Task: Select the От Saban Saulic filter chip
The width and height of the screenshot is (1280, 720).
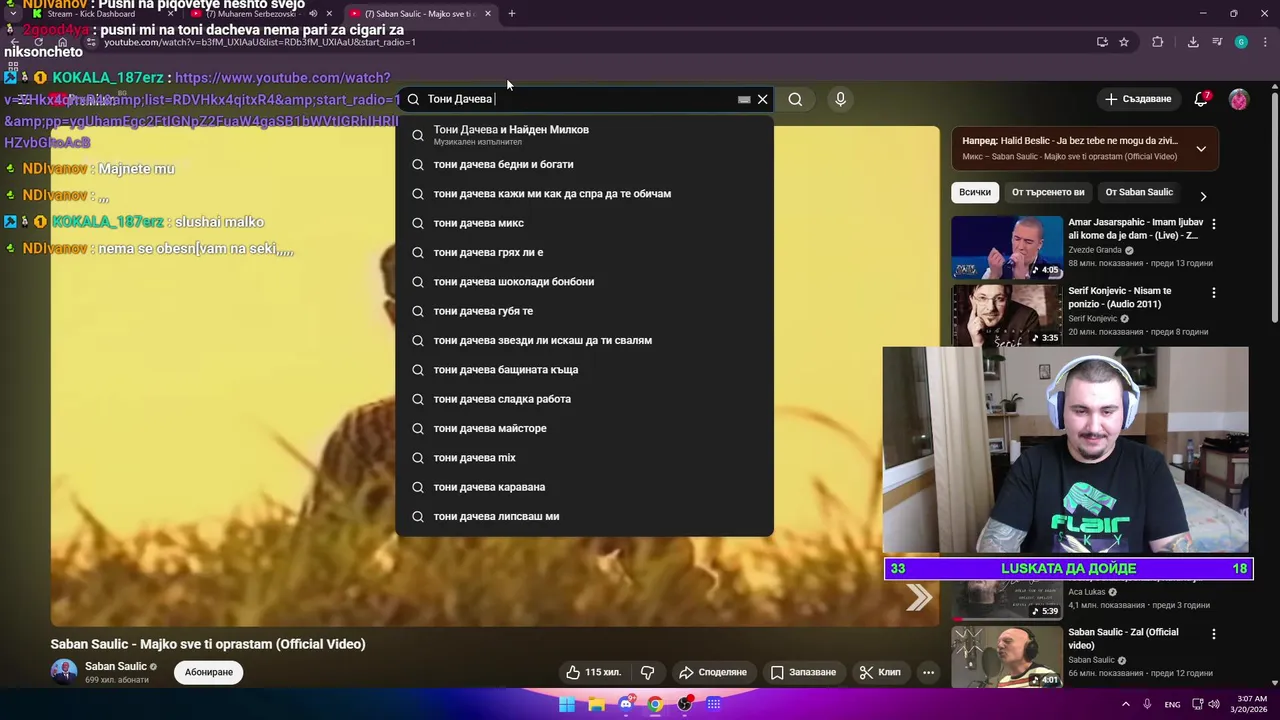Action: click(1139, 192)
